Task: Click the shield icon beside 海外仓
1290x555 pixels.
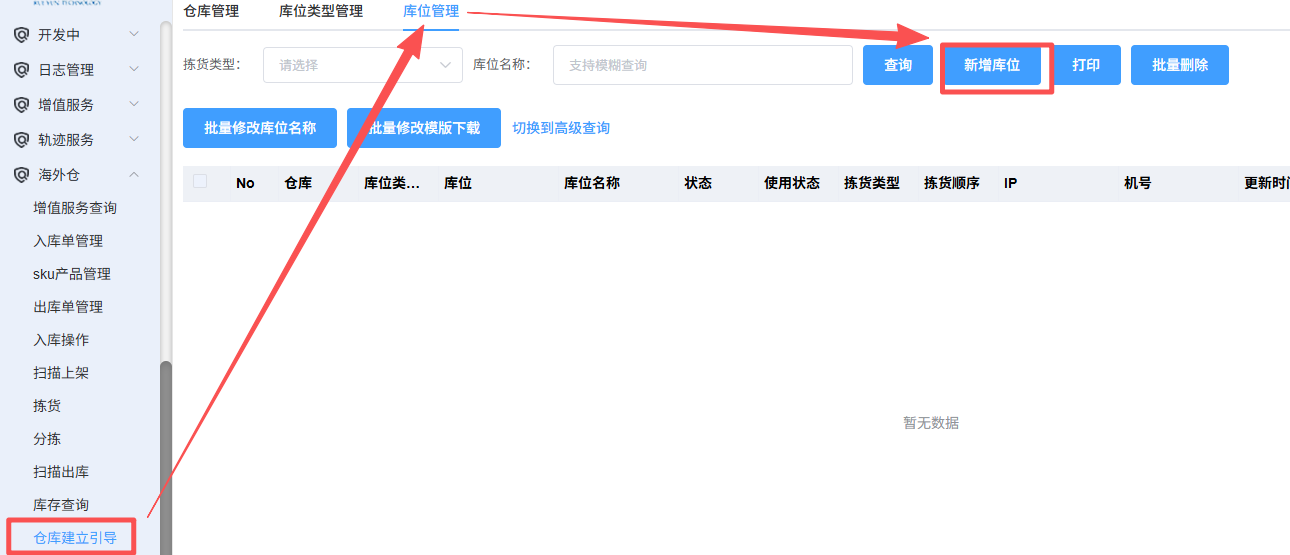Action: (20, 175)
